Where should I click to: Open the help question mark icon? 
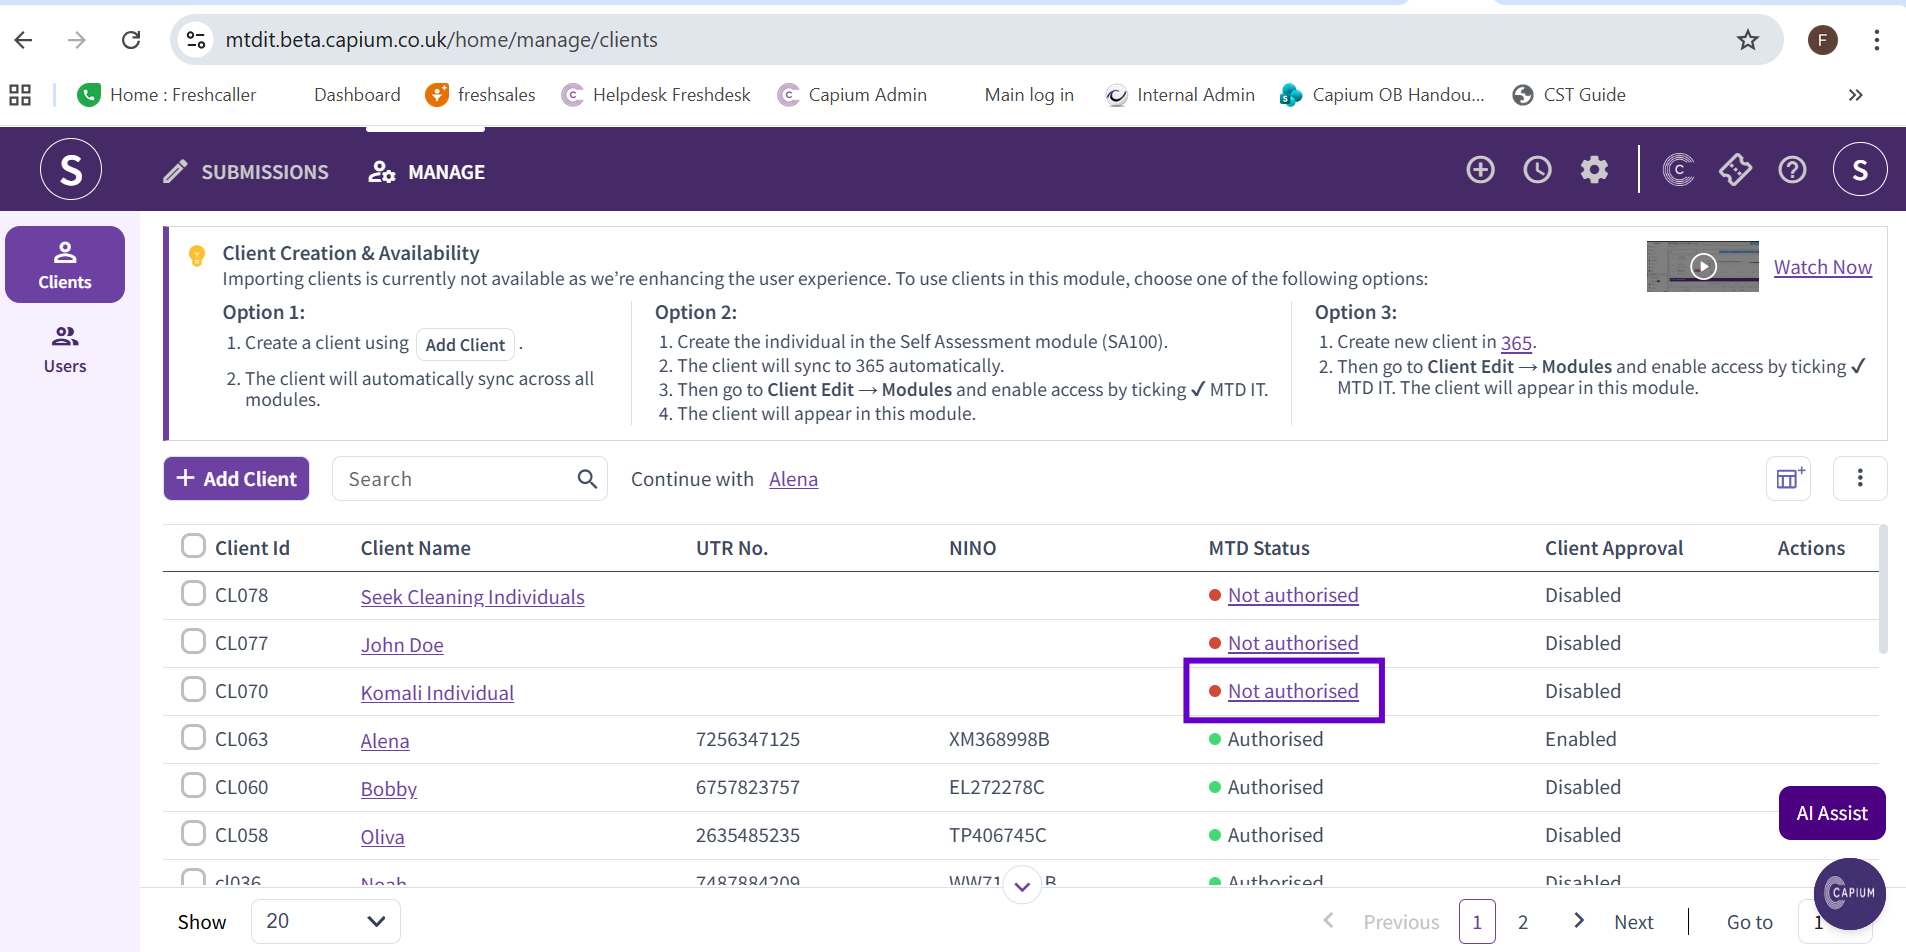1792,170
